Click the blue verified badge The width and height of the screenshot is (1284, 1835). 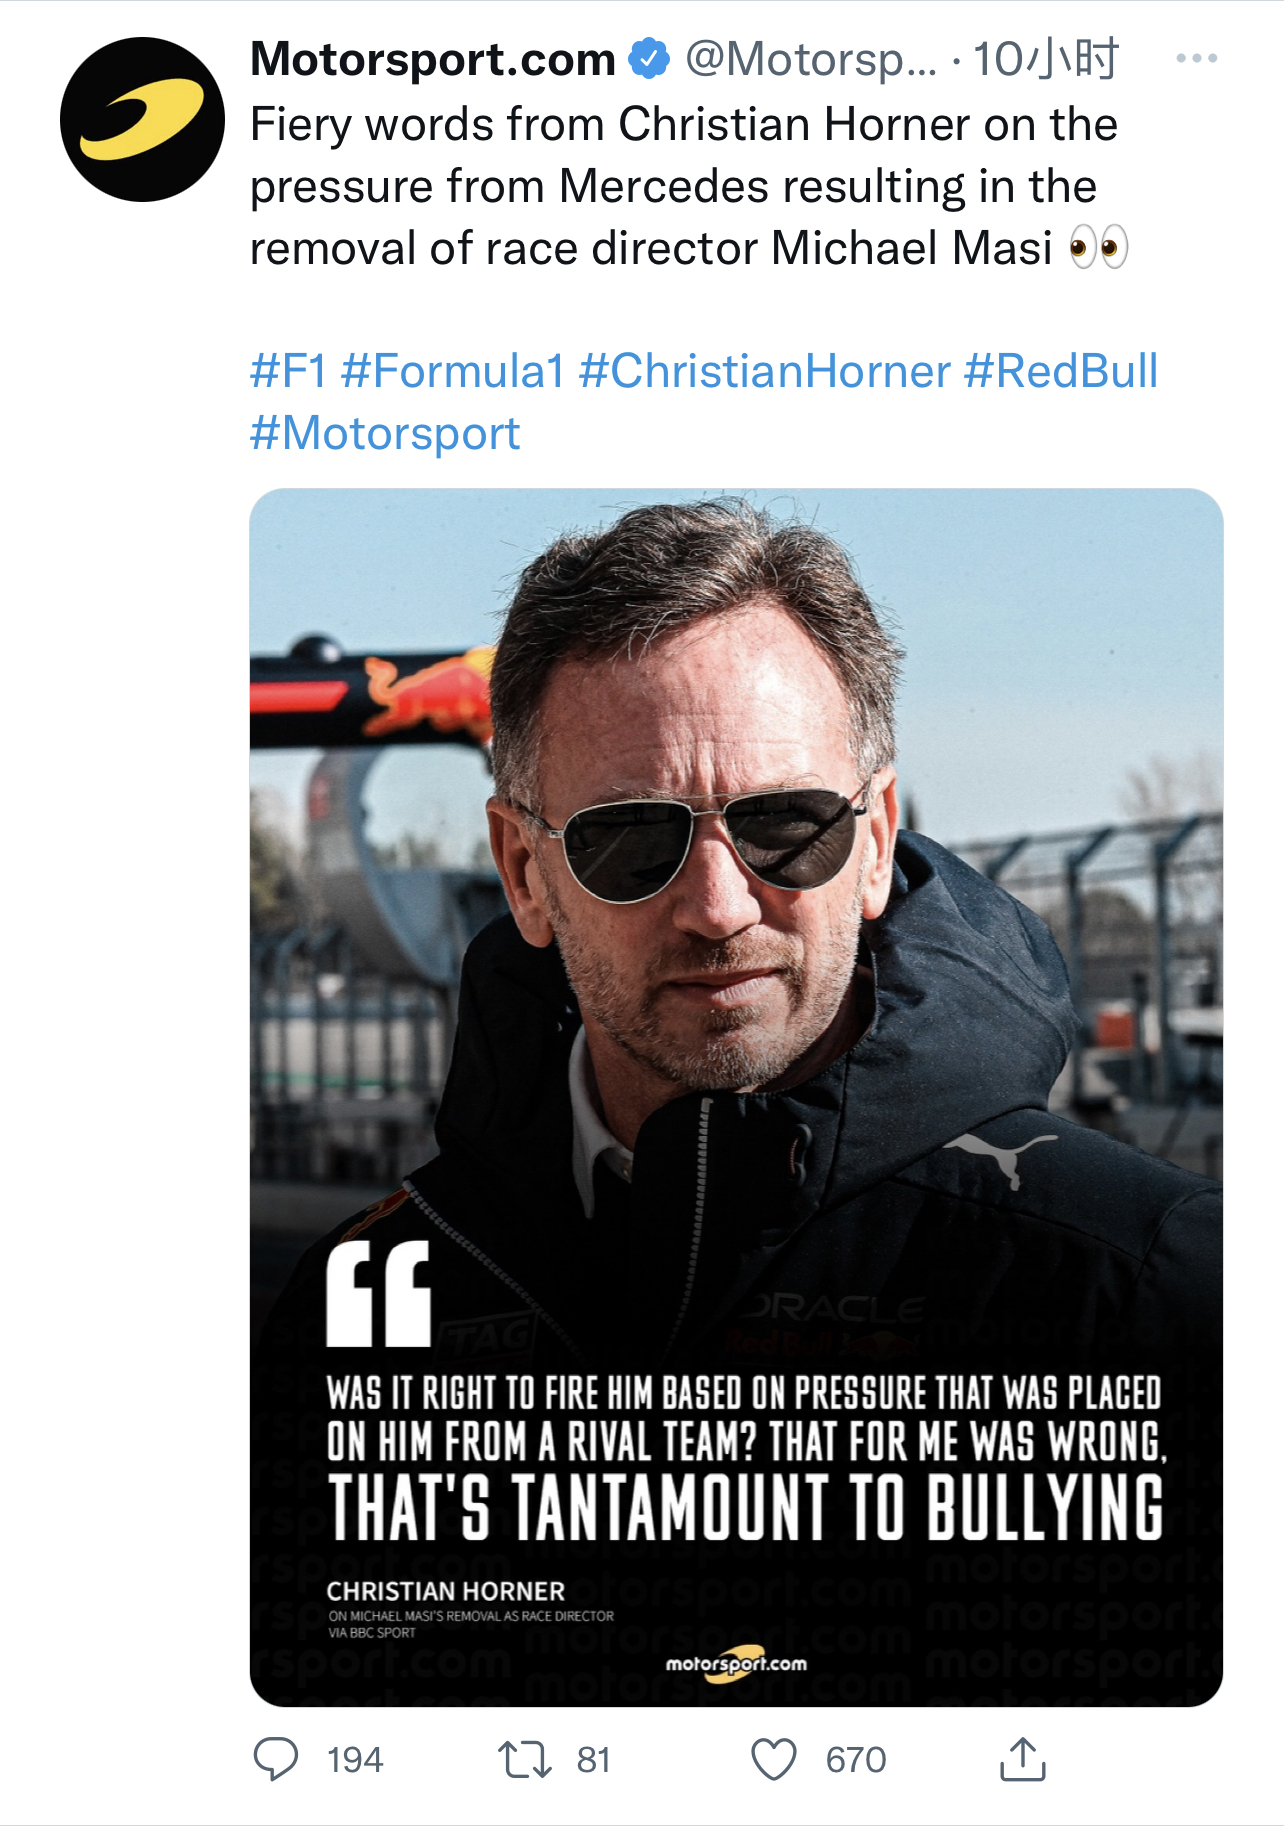point(649,58)
